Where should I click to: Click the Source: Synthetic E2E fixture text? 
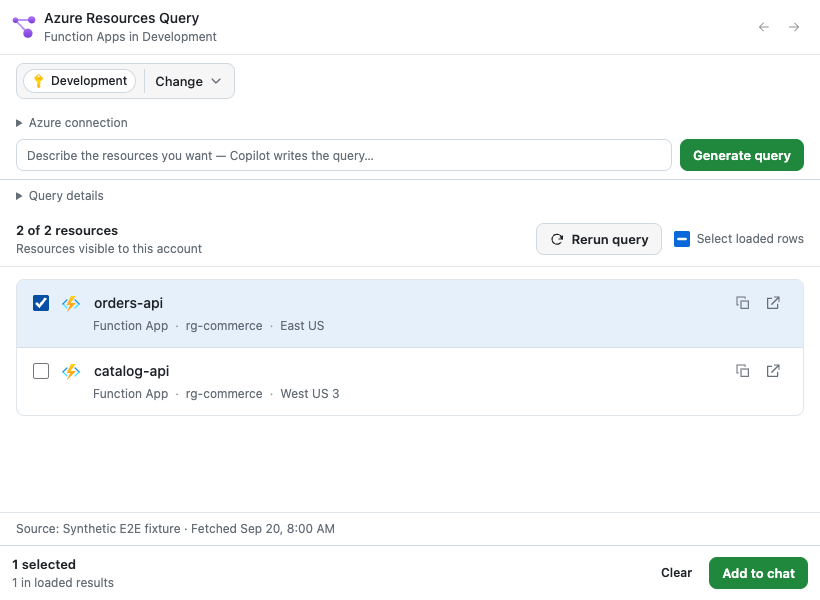pyautogui.click(x=98, y=529)
